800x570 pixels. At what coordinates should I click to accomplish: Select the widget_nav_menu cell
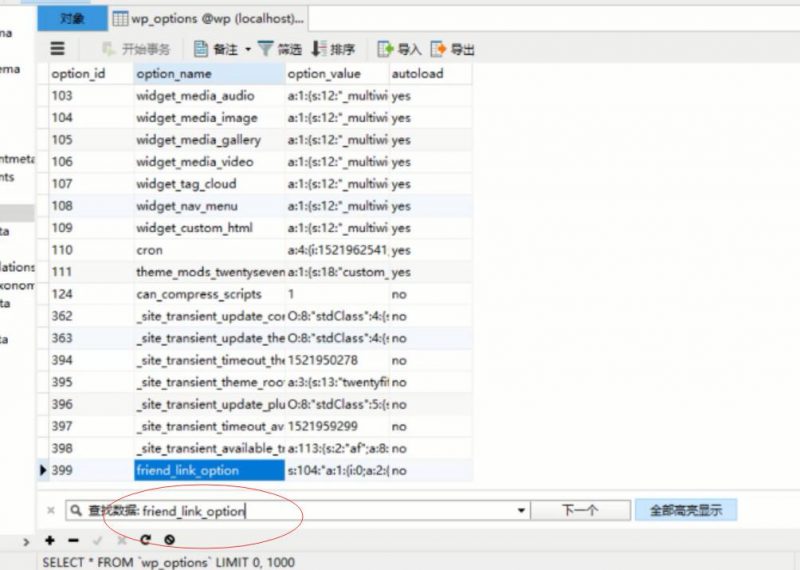point(209,206)
